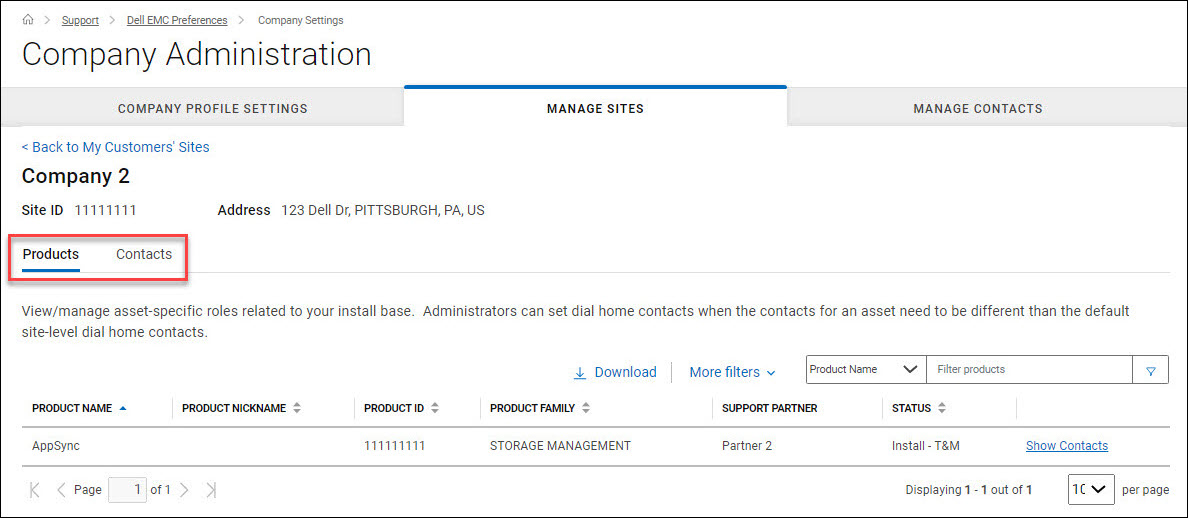Select the Contacts sub-tab
Image resolution: width=1188 pixels, height=518 pixels.
[144, 254]
